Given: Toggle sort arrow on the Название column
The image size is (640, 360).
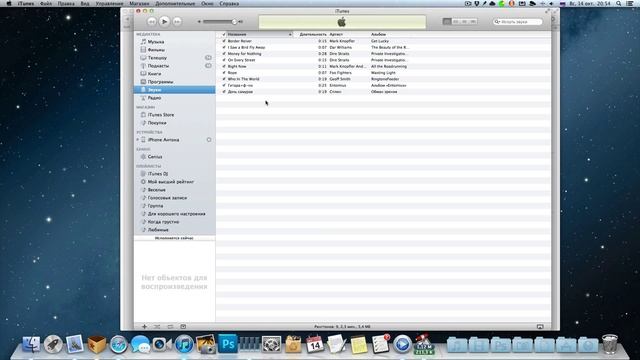Looking at the screenshot, I should (290, 34).
